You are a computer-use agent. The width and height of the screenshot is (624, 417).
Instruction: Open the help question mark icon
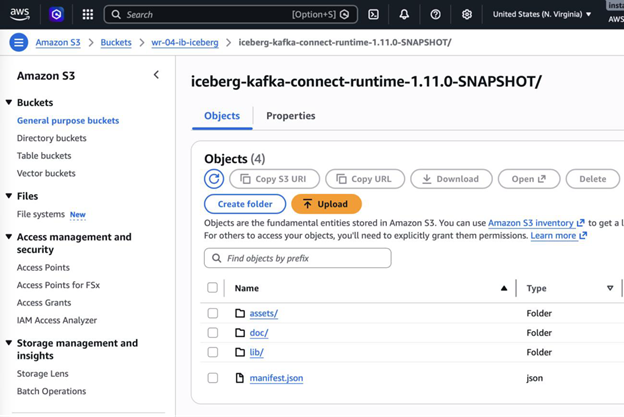tap(435, 15)
